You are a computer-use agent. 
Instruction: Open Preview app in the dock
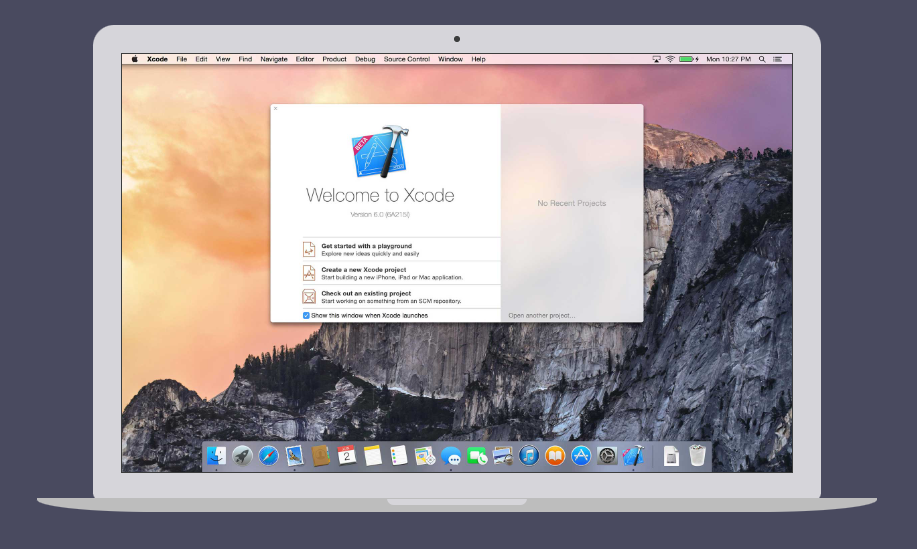(x=502, y=455)
